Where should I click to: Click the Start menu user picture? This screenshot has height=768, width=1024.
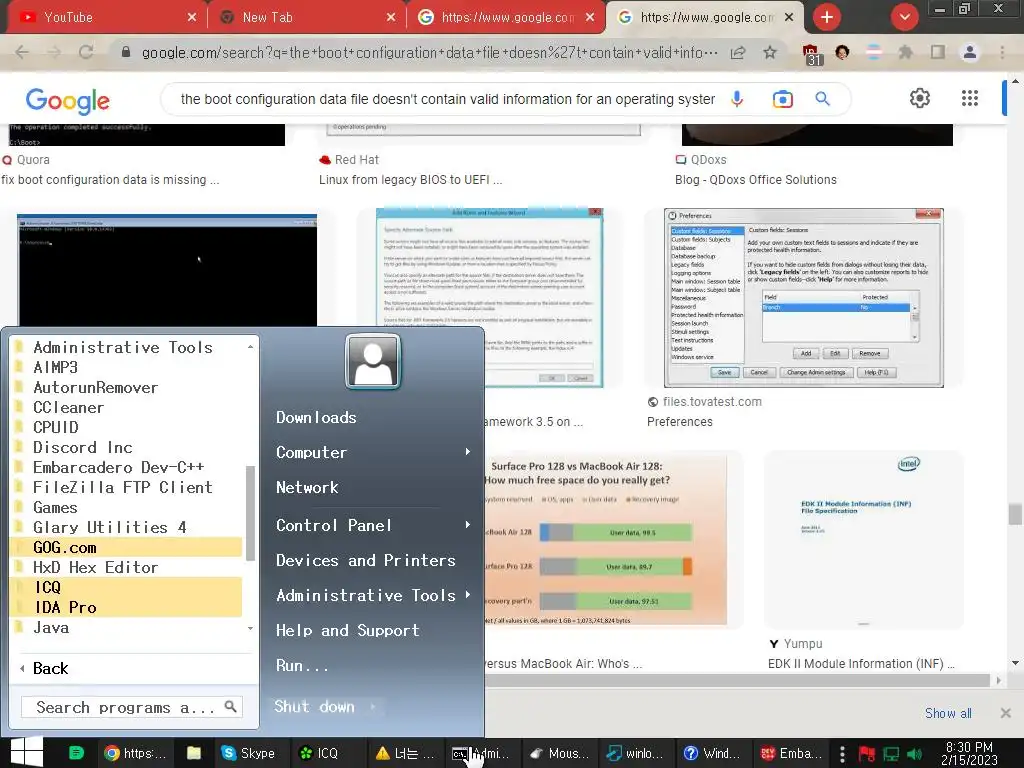[x=373, y=361]
